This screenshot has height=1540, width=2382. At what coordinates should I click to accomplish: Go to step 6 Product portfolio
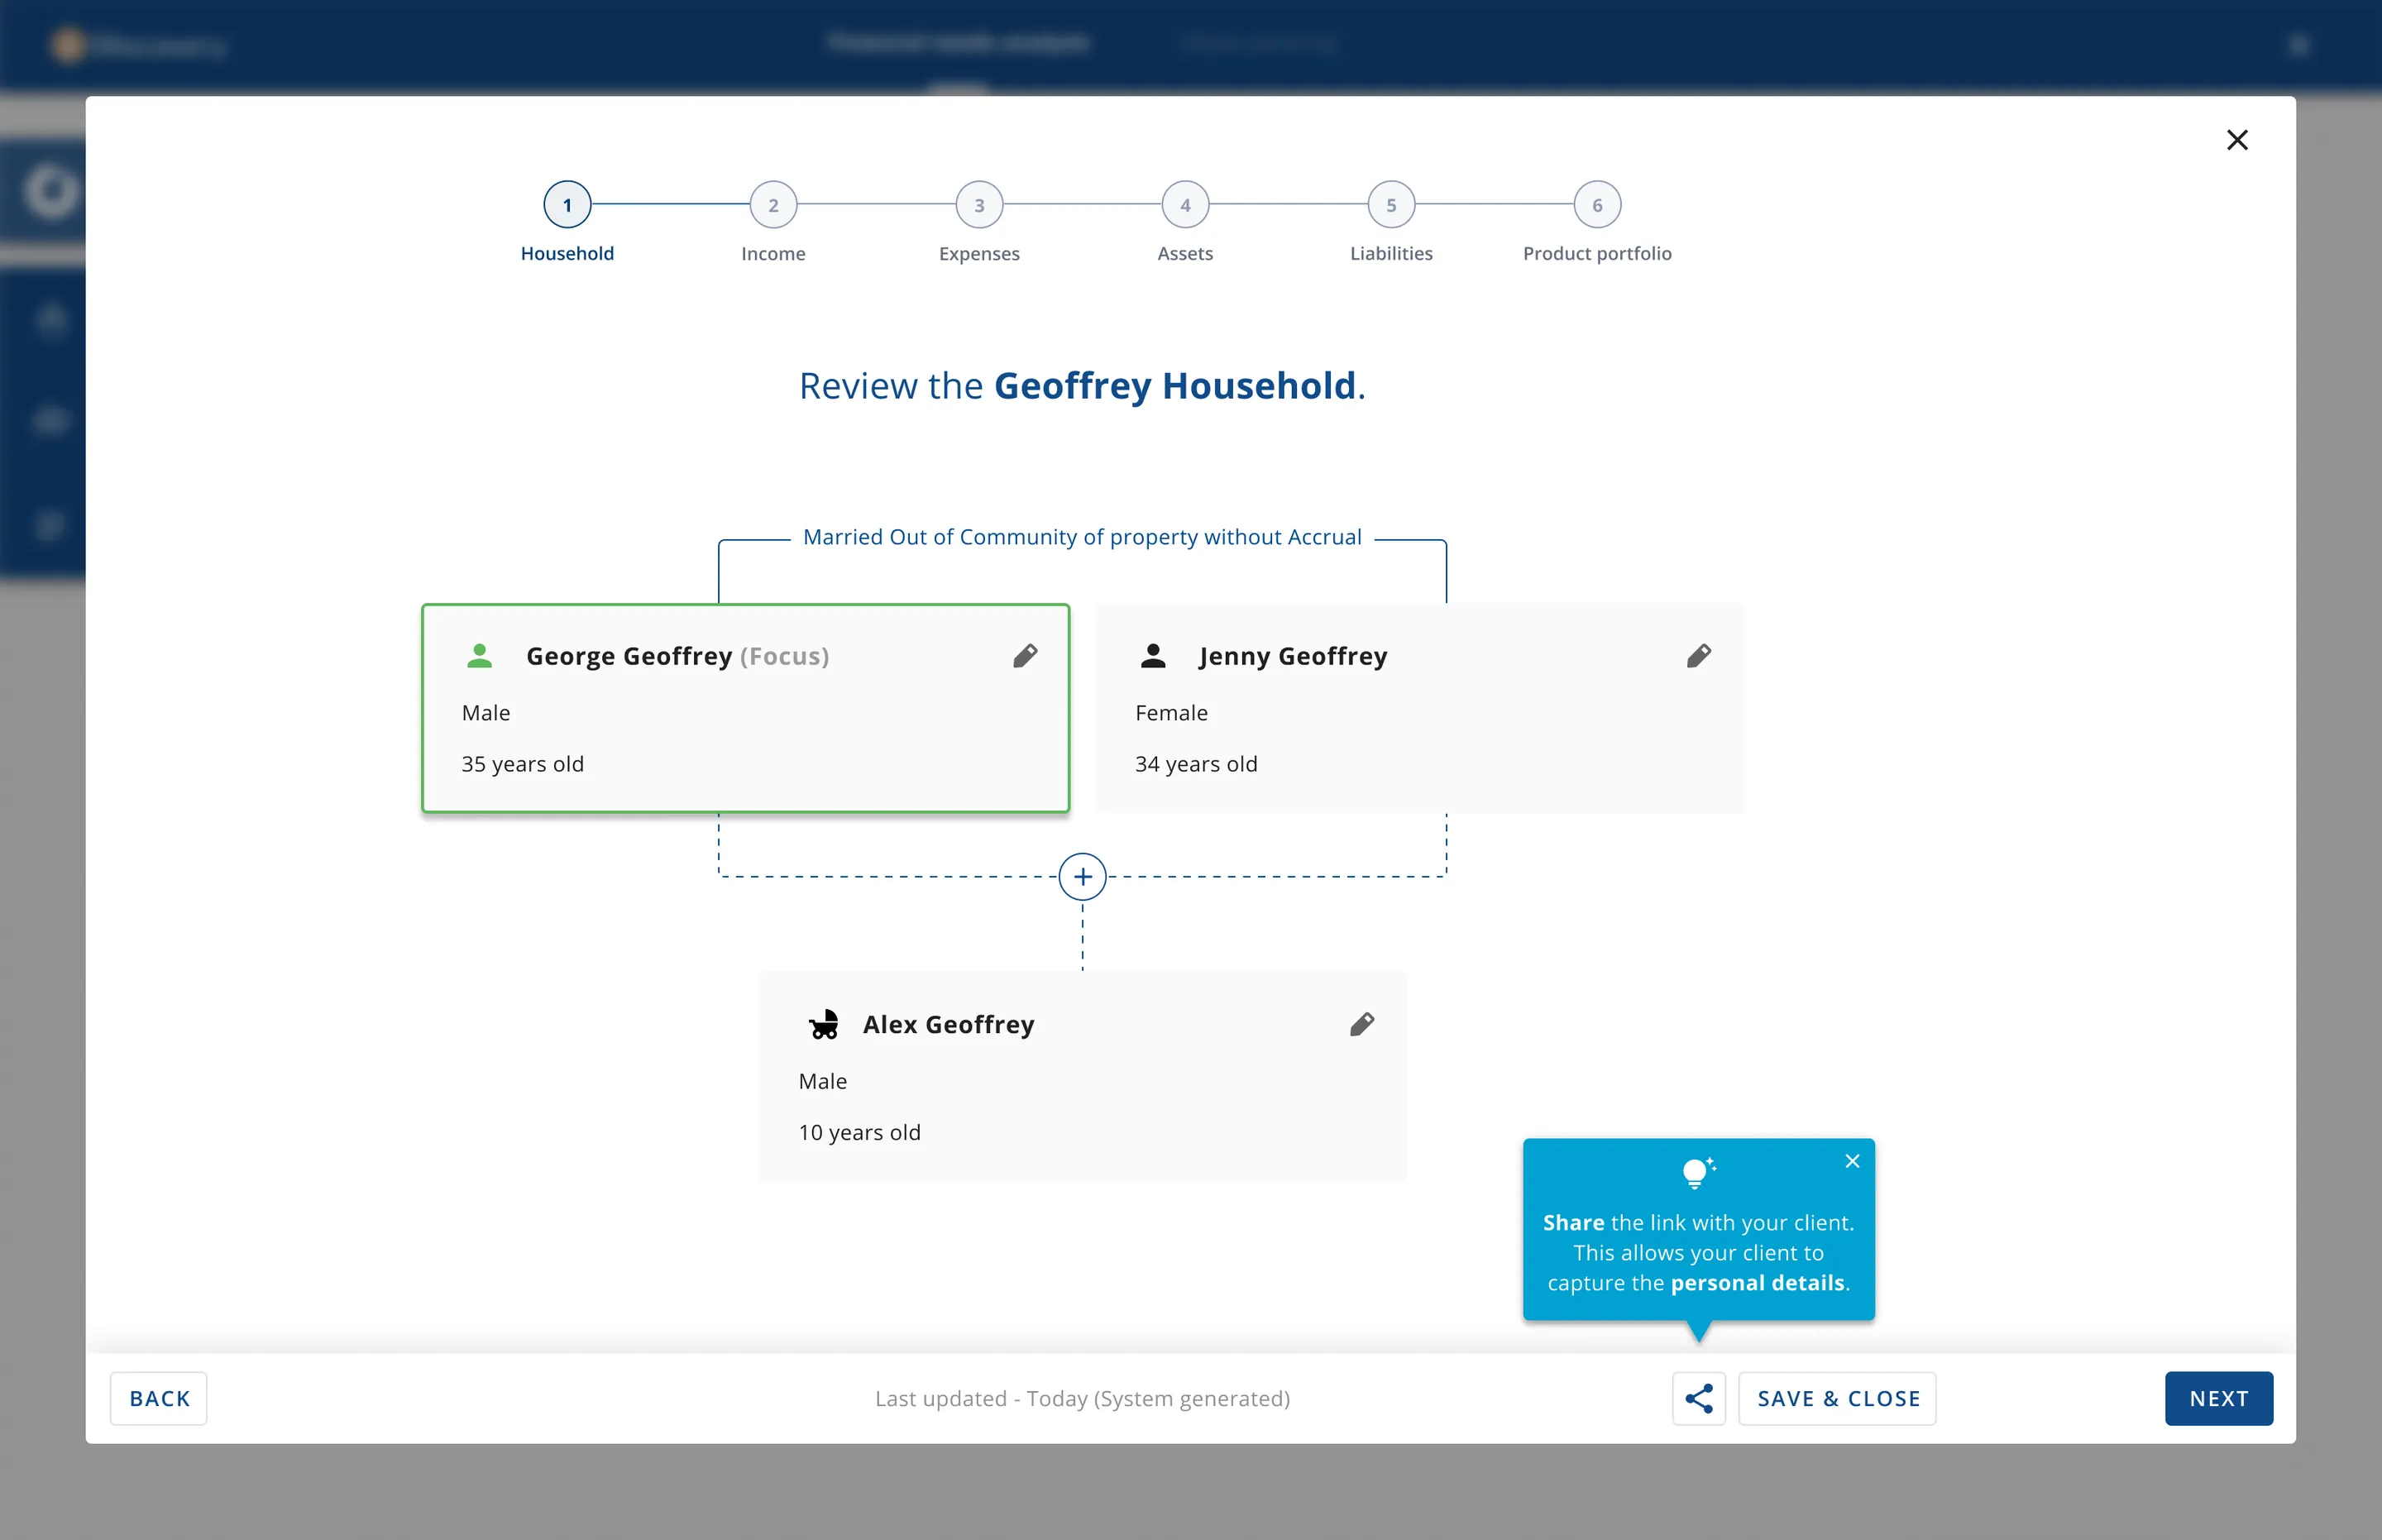pos(1597,205)
